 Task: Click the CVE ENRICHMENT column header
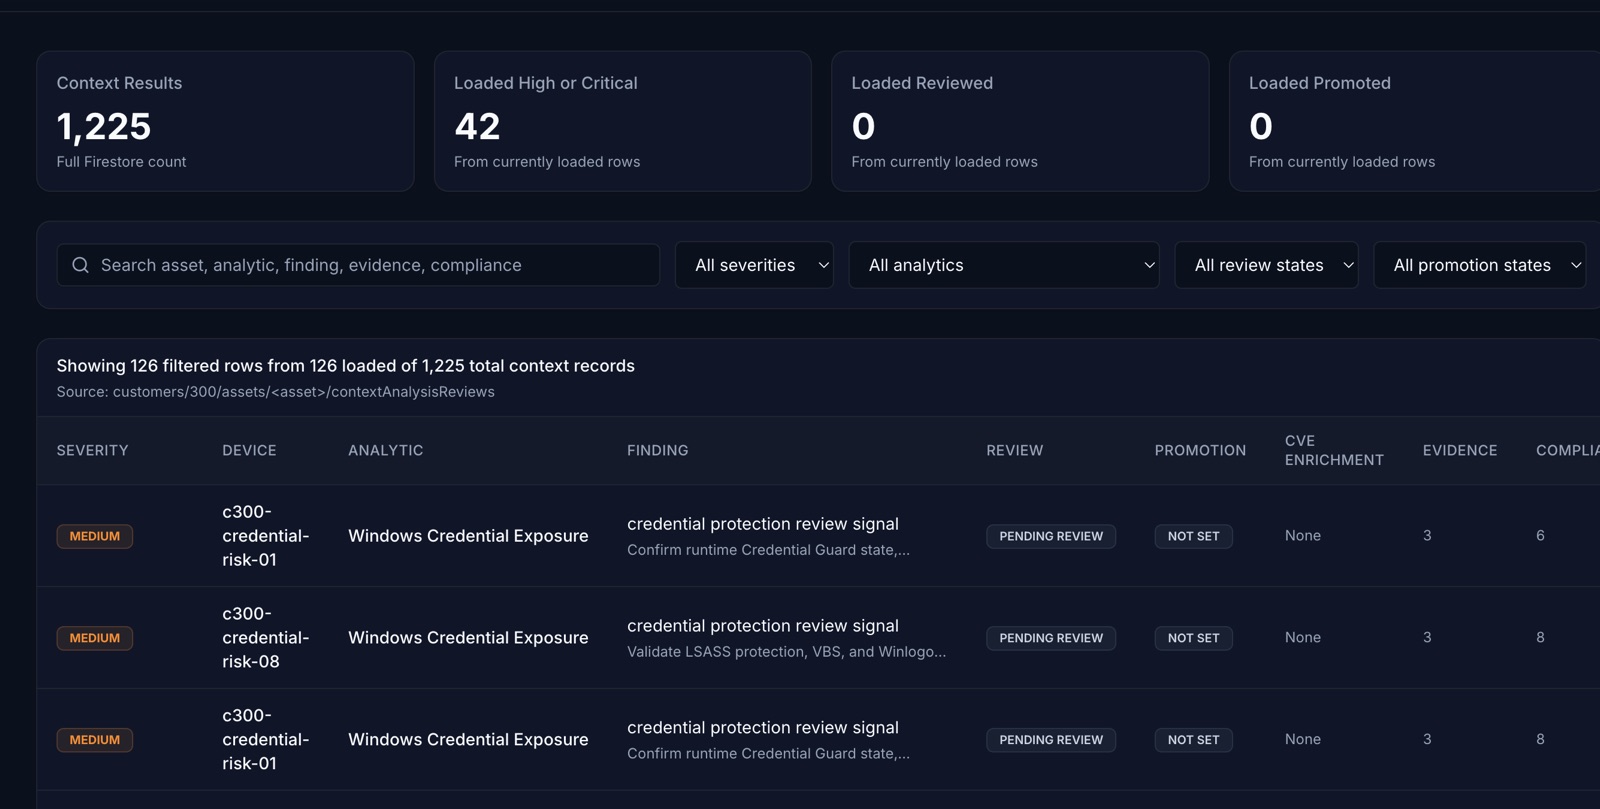pos(1334,450)
